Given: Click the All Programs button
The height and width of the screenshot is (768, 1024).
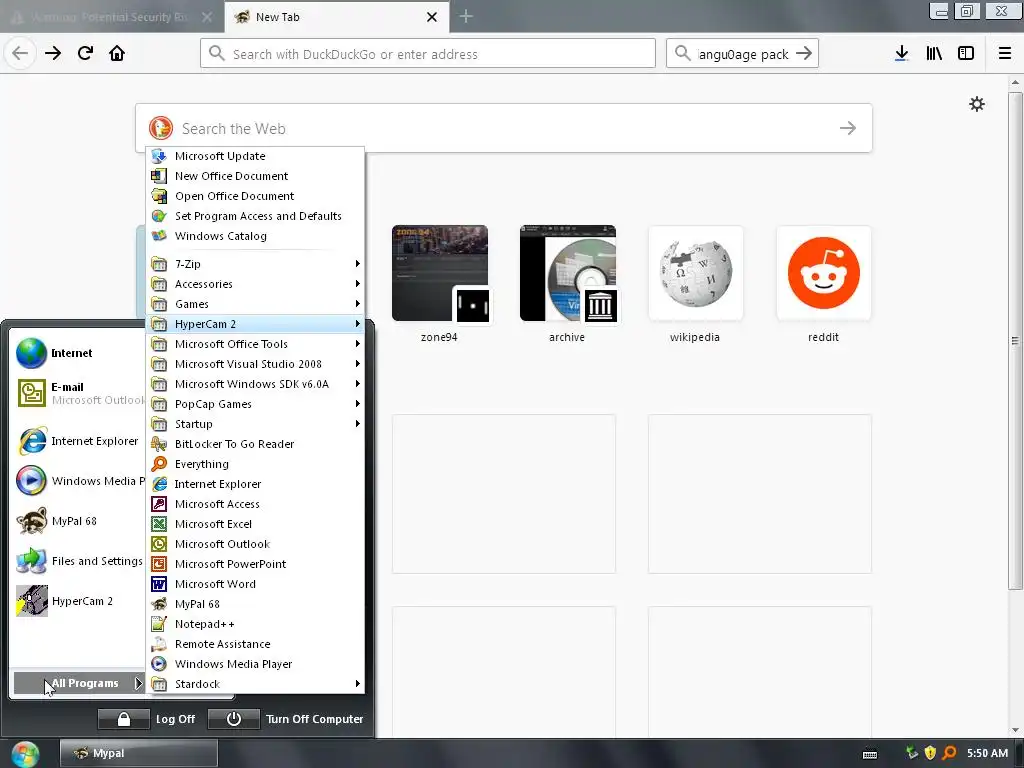Looking at the screenshot, I should click(79, 683).
